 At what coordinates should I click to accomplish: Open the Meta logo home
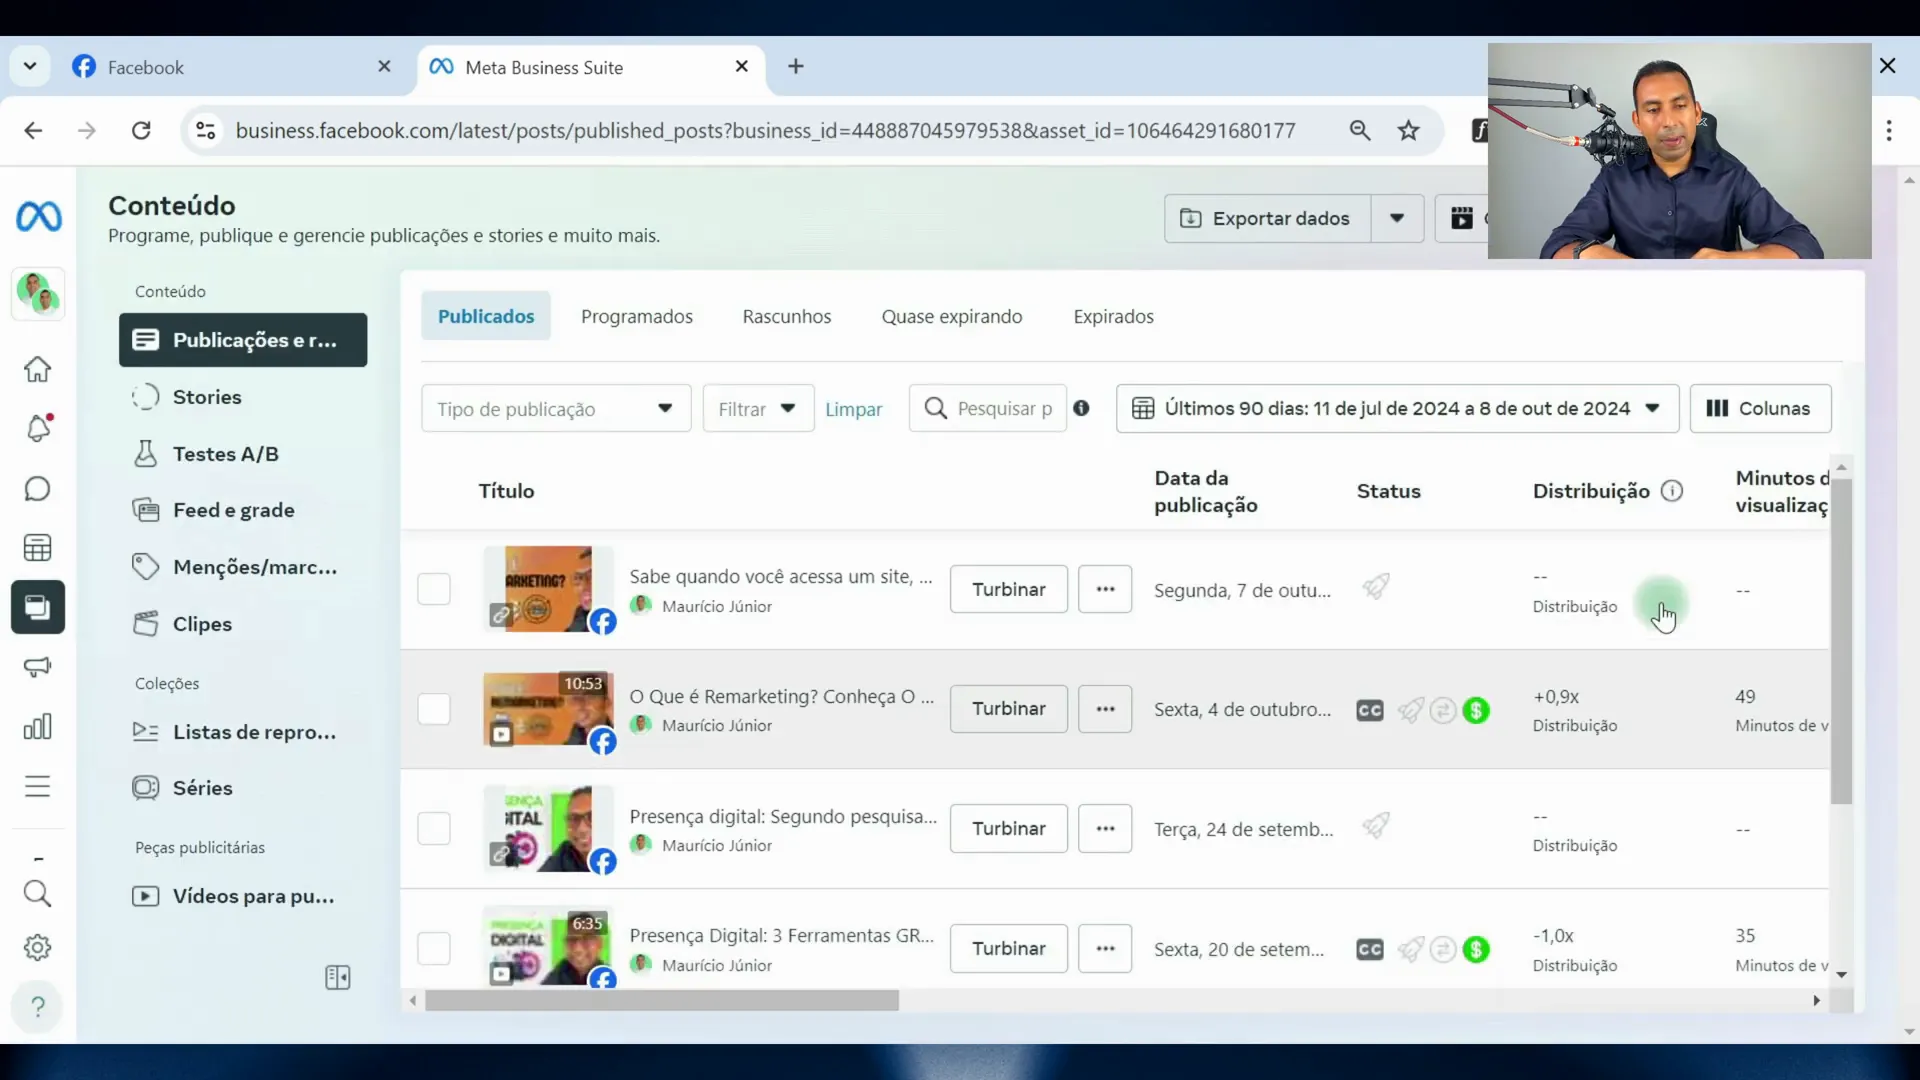pos(38,216)
